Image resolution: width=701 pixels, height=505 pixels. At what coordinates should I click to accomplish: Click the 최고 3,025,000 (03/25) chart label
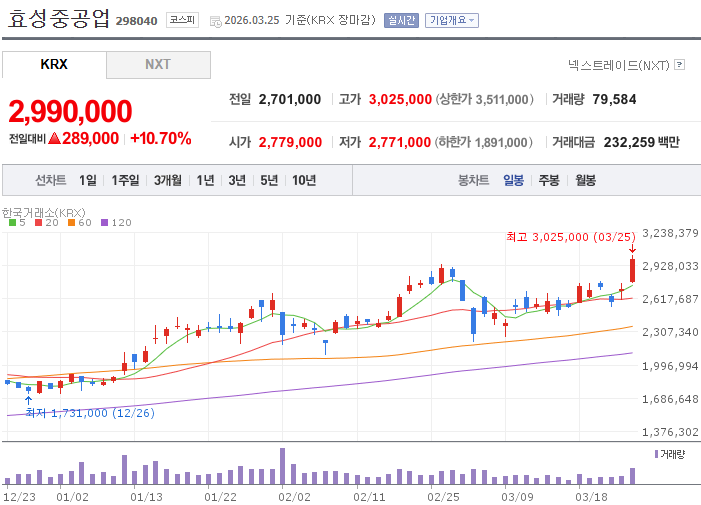571,237
